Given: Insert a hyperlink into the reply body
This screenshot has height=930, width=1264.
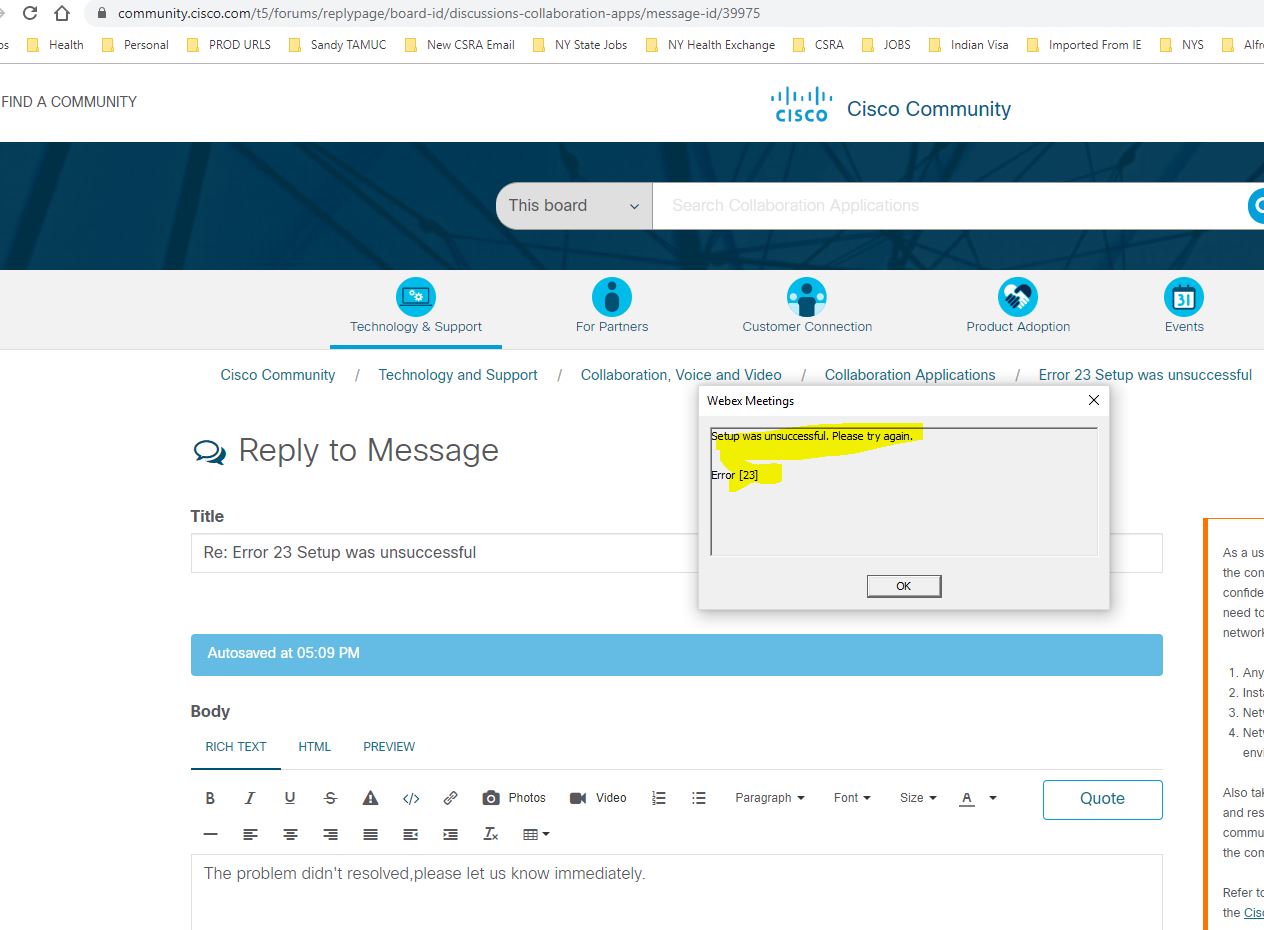Looking at the screenshot, I should 450,797.
